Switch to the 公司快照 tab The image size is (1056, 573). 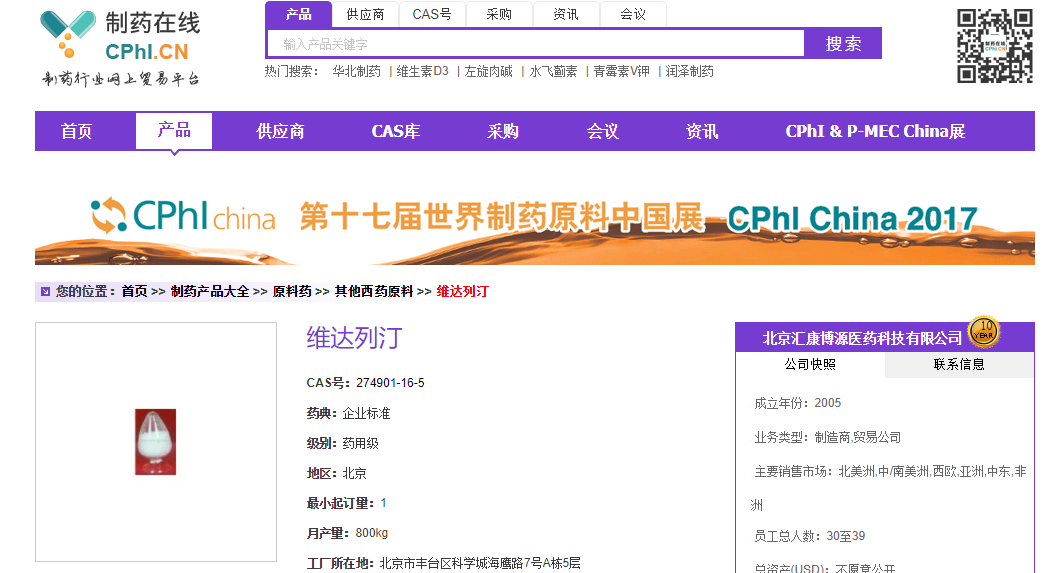tap(810, 364)
